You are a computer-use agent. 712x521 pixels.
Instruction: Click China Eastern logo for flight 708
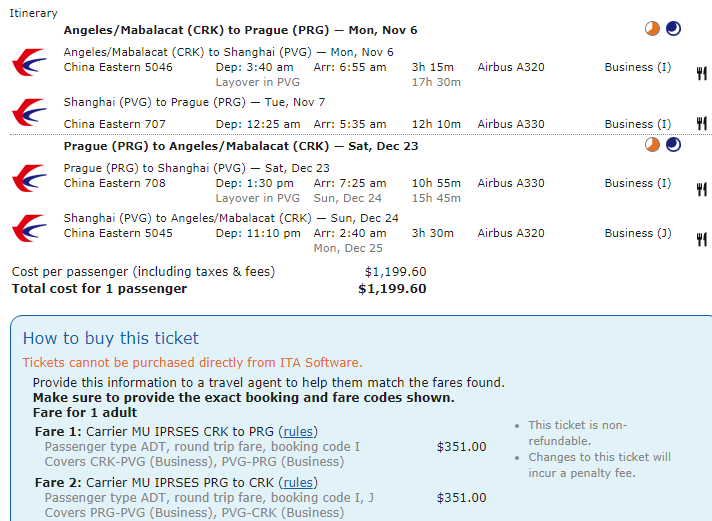pyautogui.click(x=29, y=178)
